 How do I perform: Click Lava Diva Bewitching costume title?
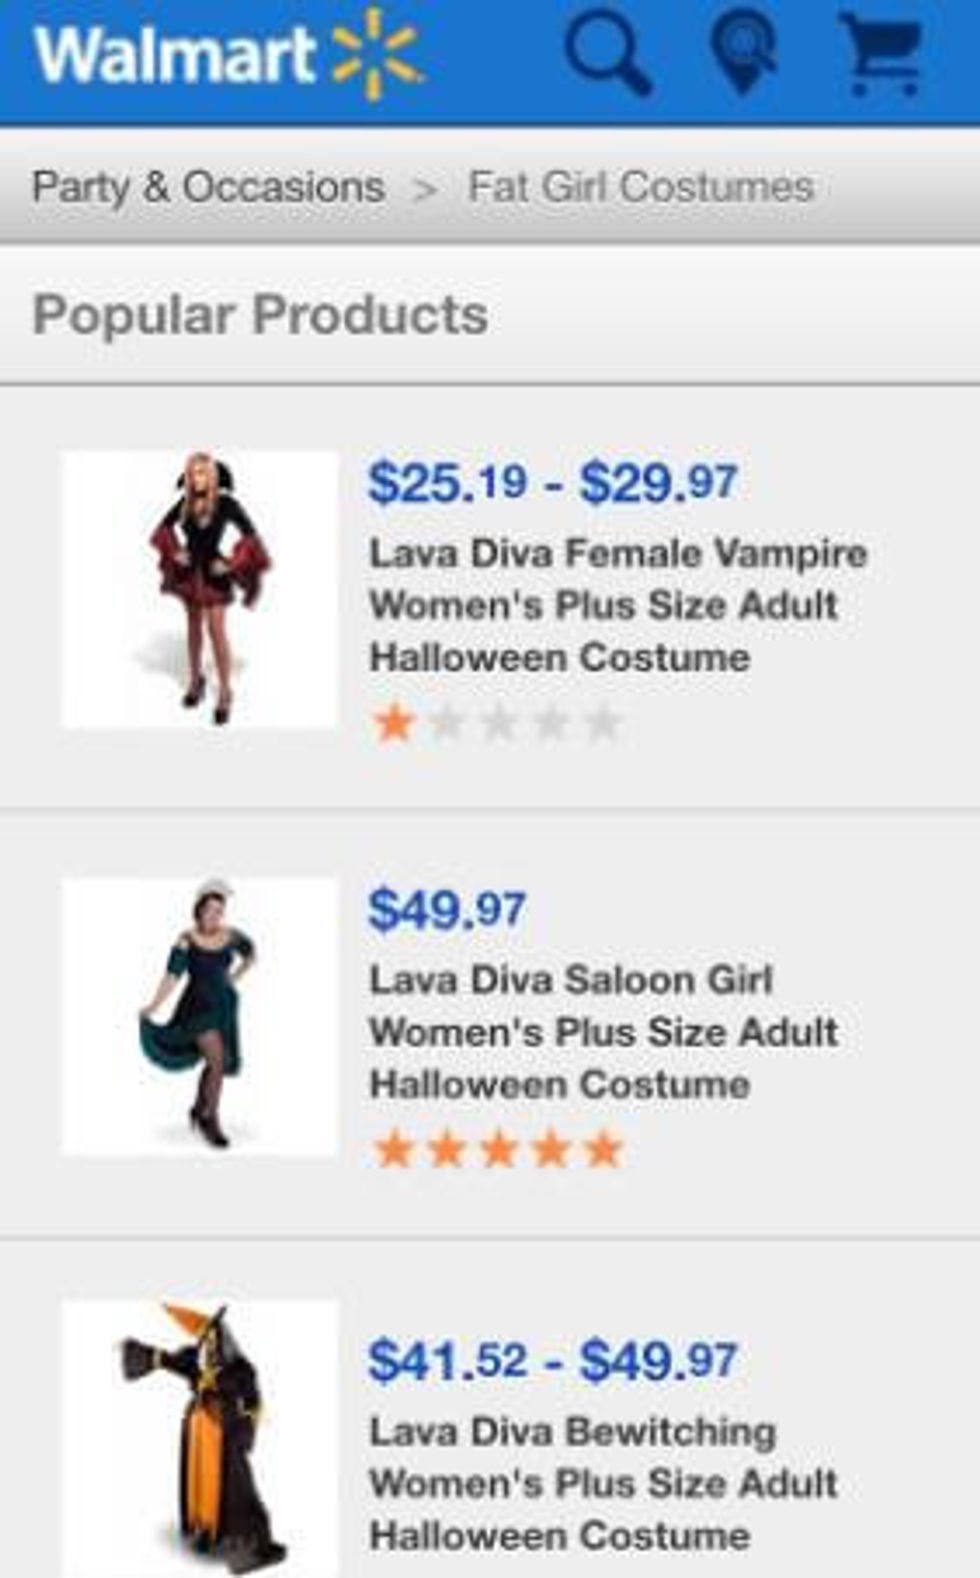603,1483
